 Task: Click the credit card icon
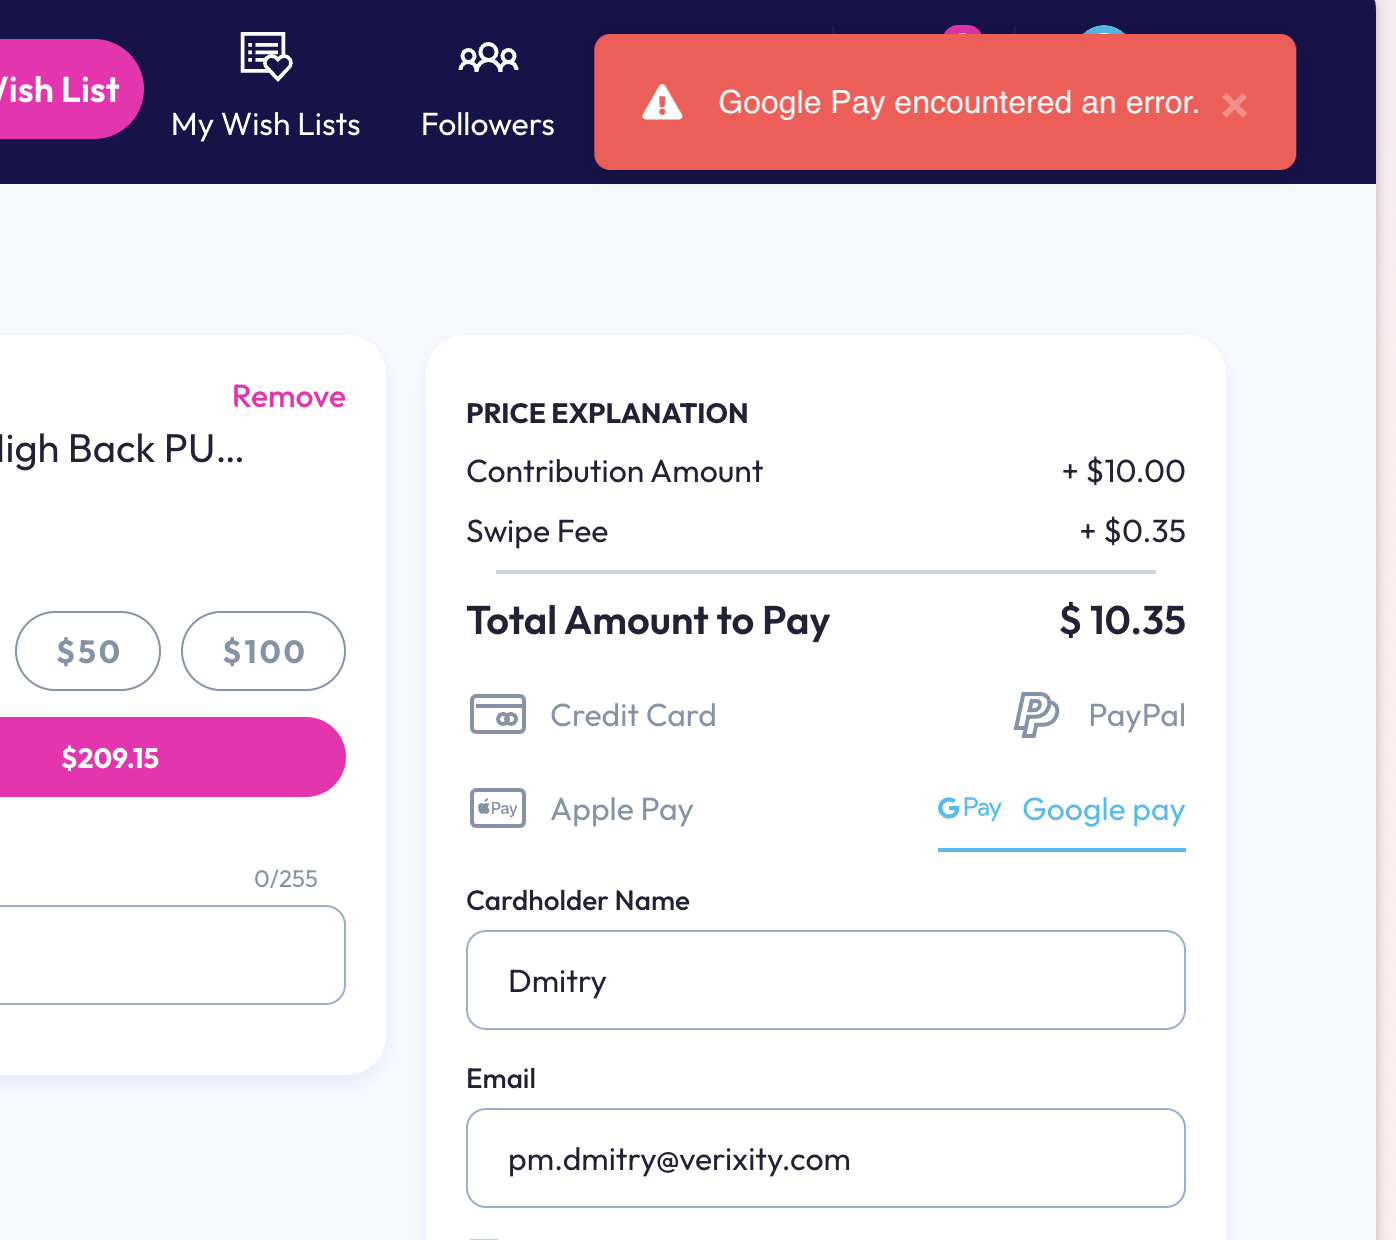[498, 715]
